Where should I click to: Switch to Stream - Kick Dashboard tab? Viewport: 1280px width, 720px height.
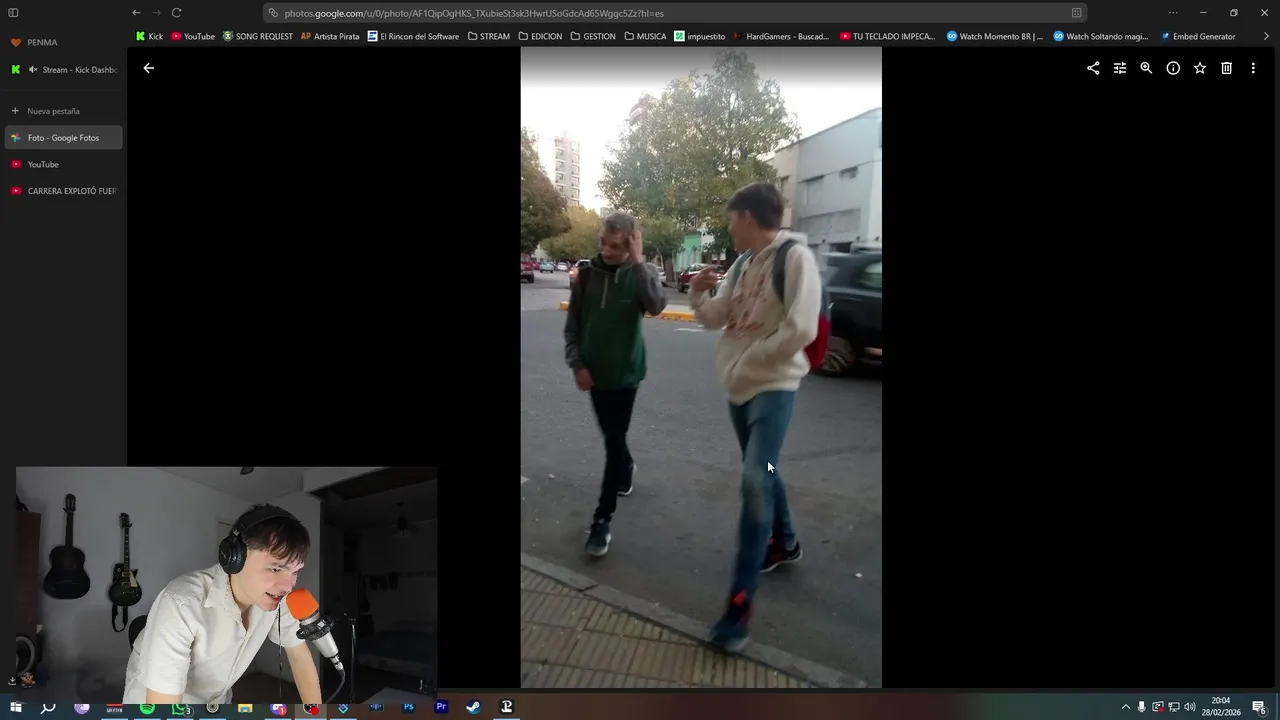[64, 70]
